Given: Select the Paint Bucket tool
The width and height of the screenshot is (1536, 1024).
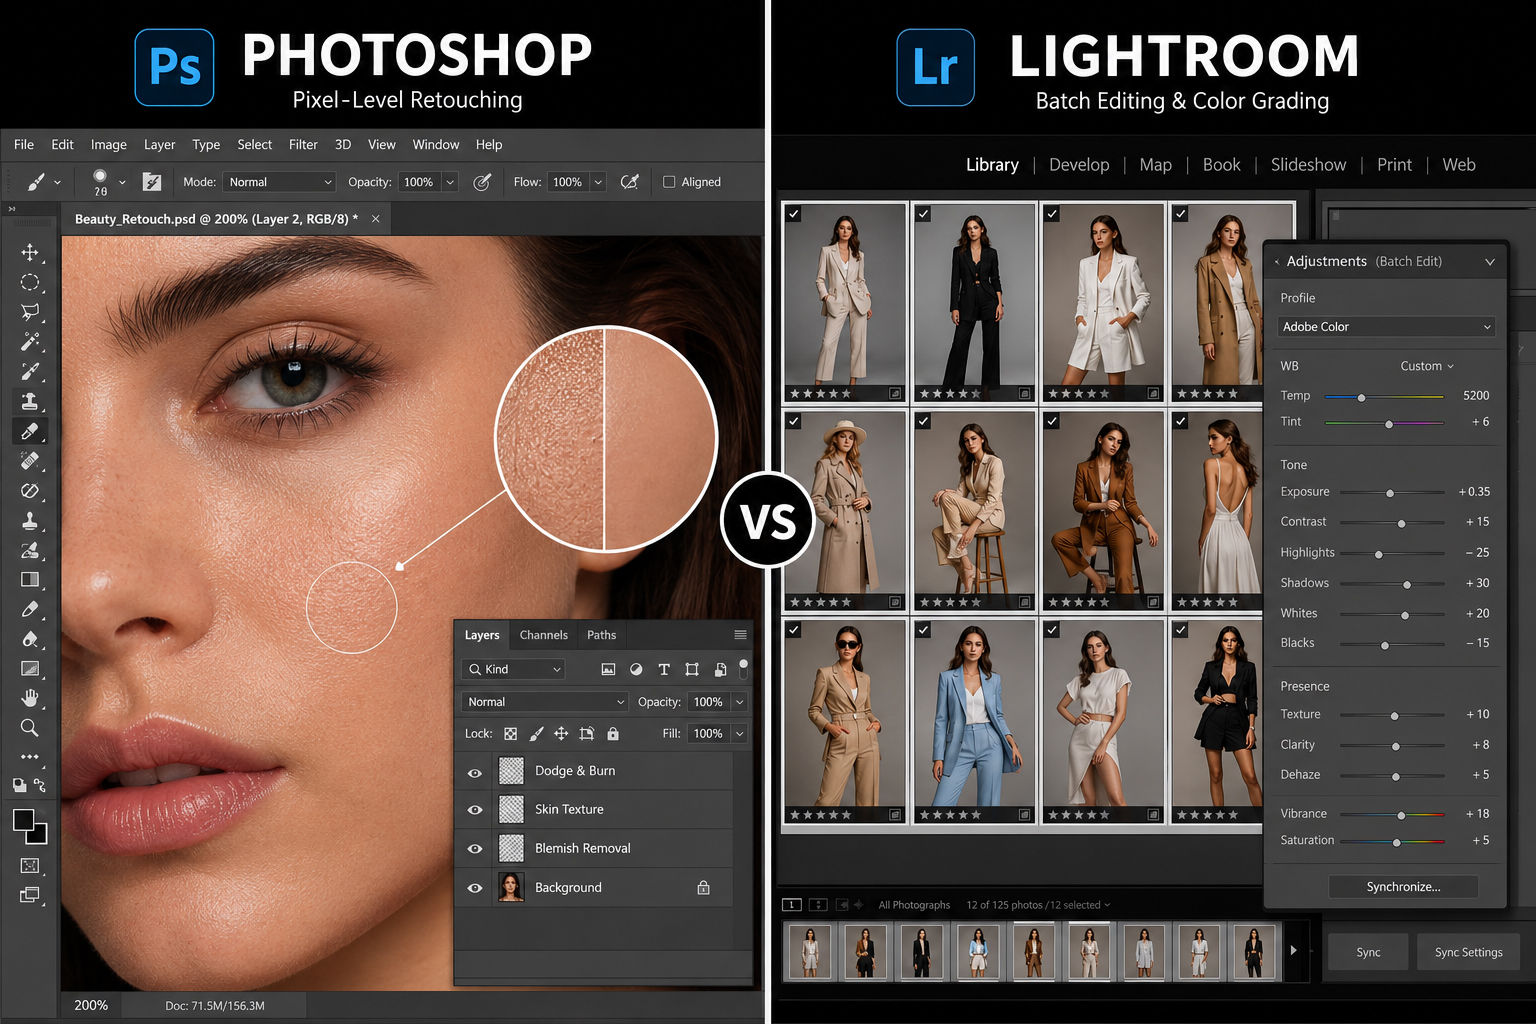Looking at the screenshot, I should (x=30, y=639).
